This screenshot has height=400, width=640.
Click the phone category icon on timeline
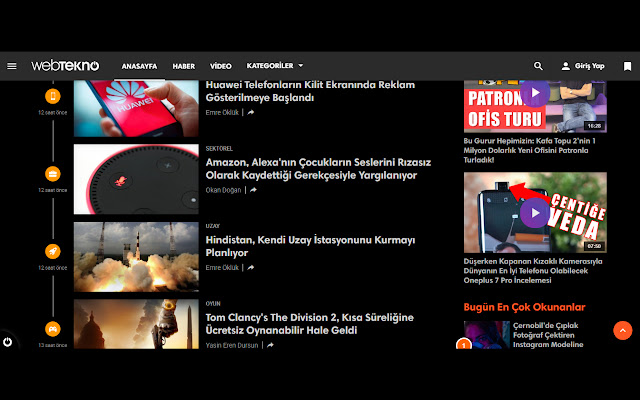coord(52,97)
